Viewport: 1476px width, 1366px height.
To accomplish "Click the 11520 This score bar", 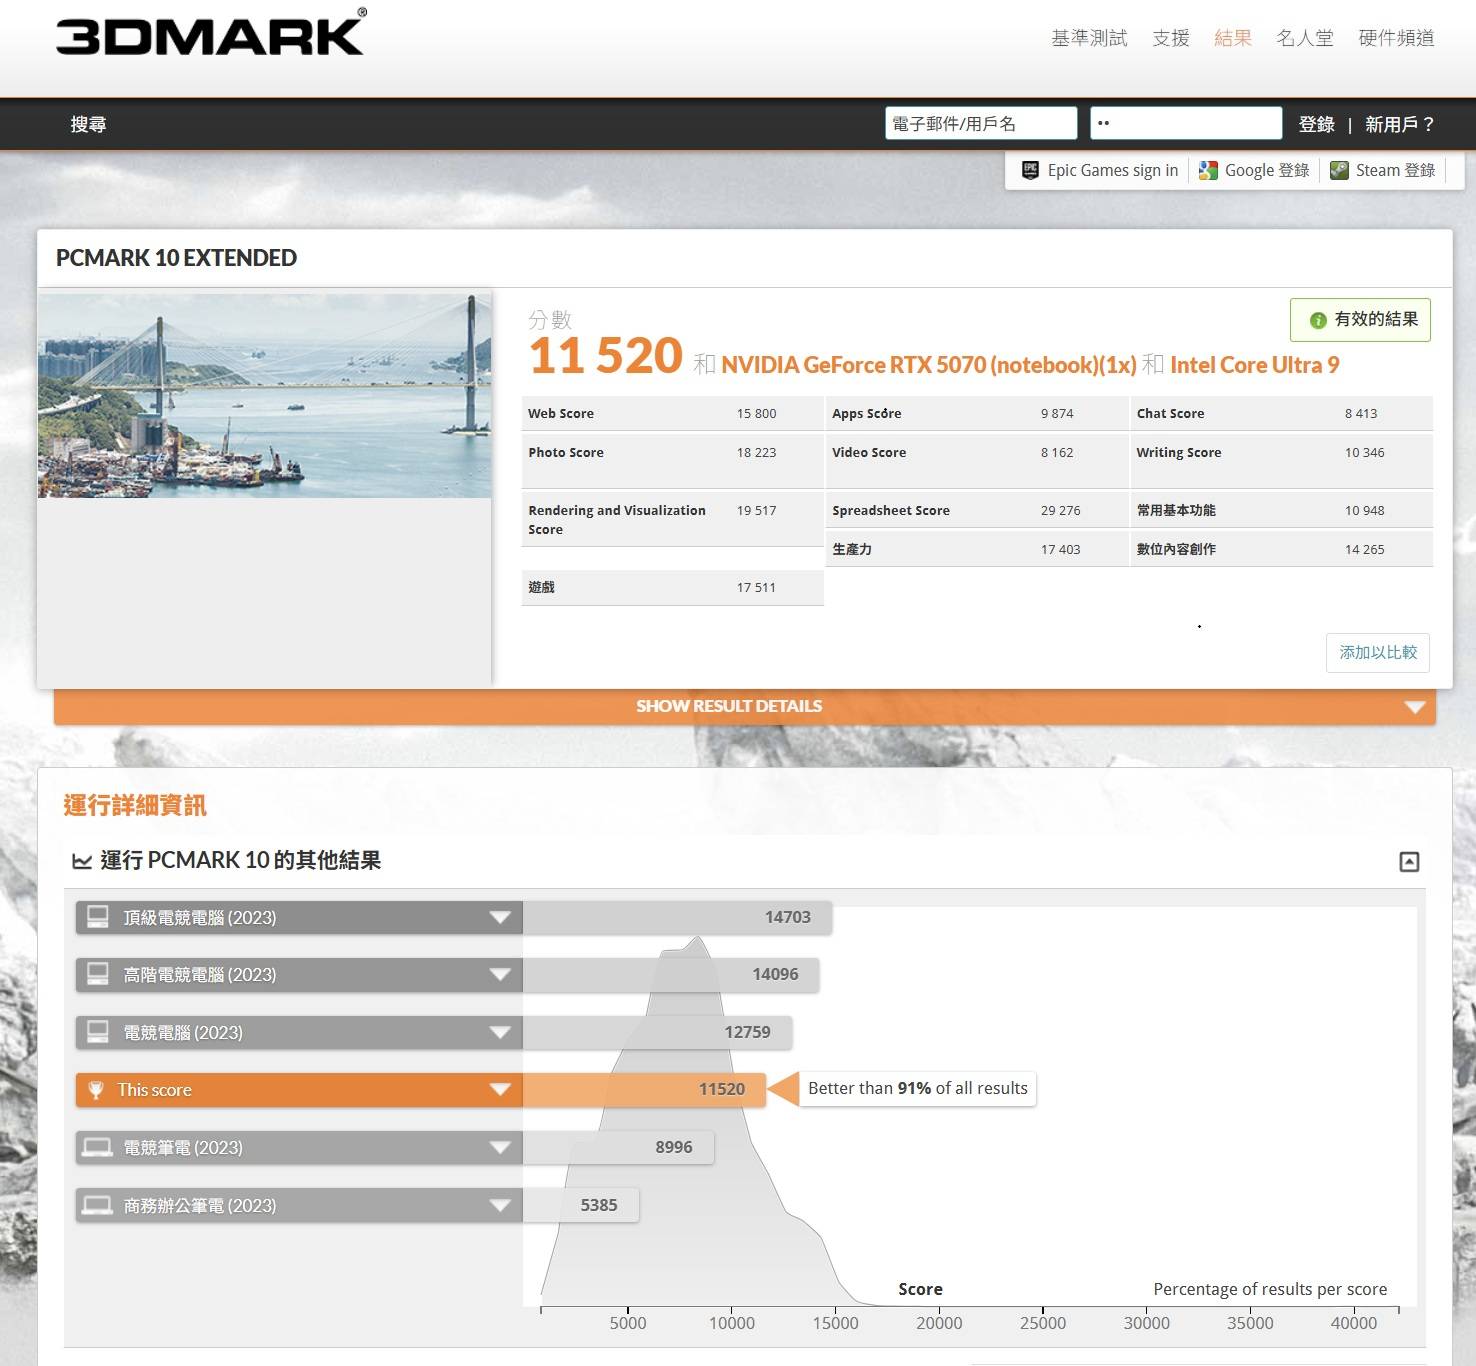I will point(644,1090).
